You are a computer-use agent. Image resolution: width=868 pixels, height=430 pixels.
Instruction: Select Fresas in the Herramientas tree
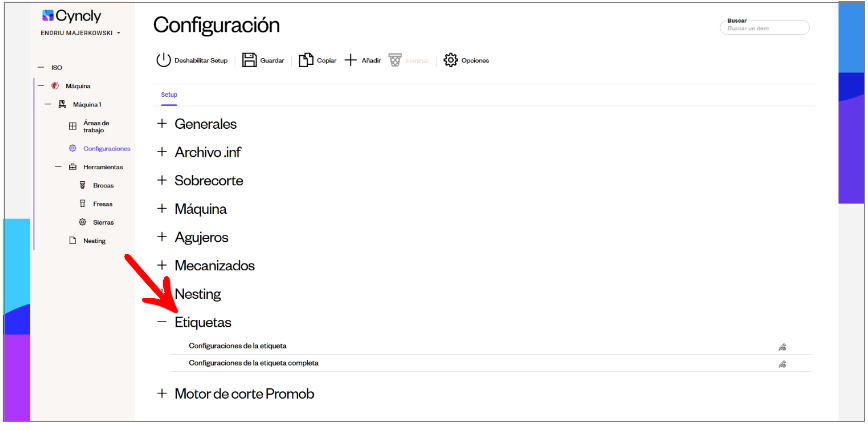point(102,204)
